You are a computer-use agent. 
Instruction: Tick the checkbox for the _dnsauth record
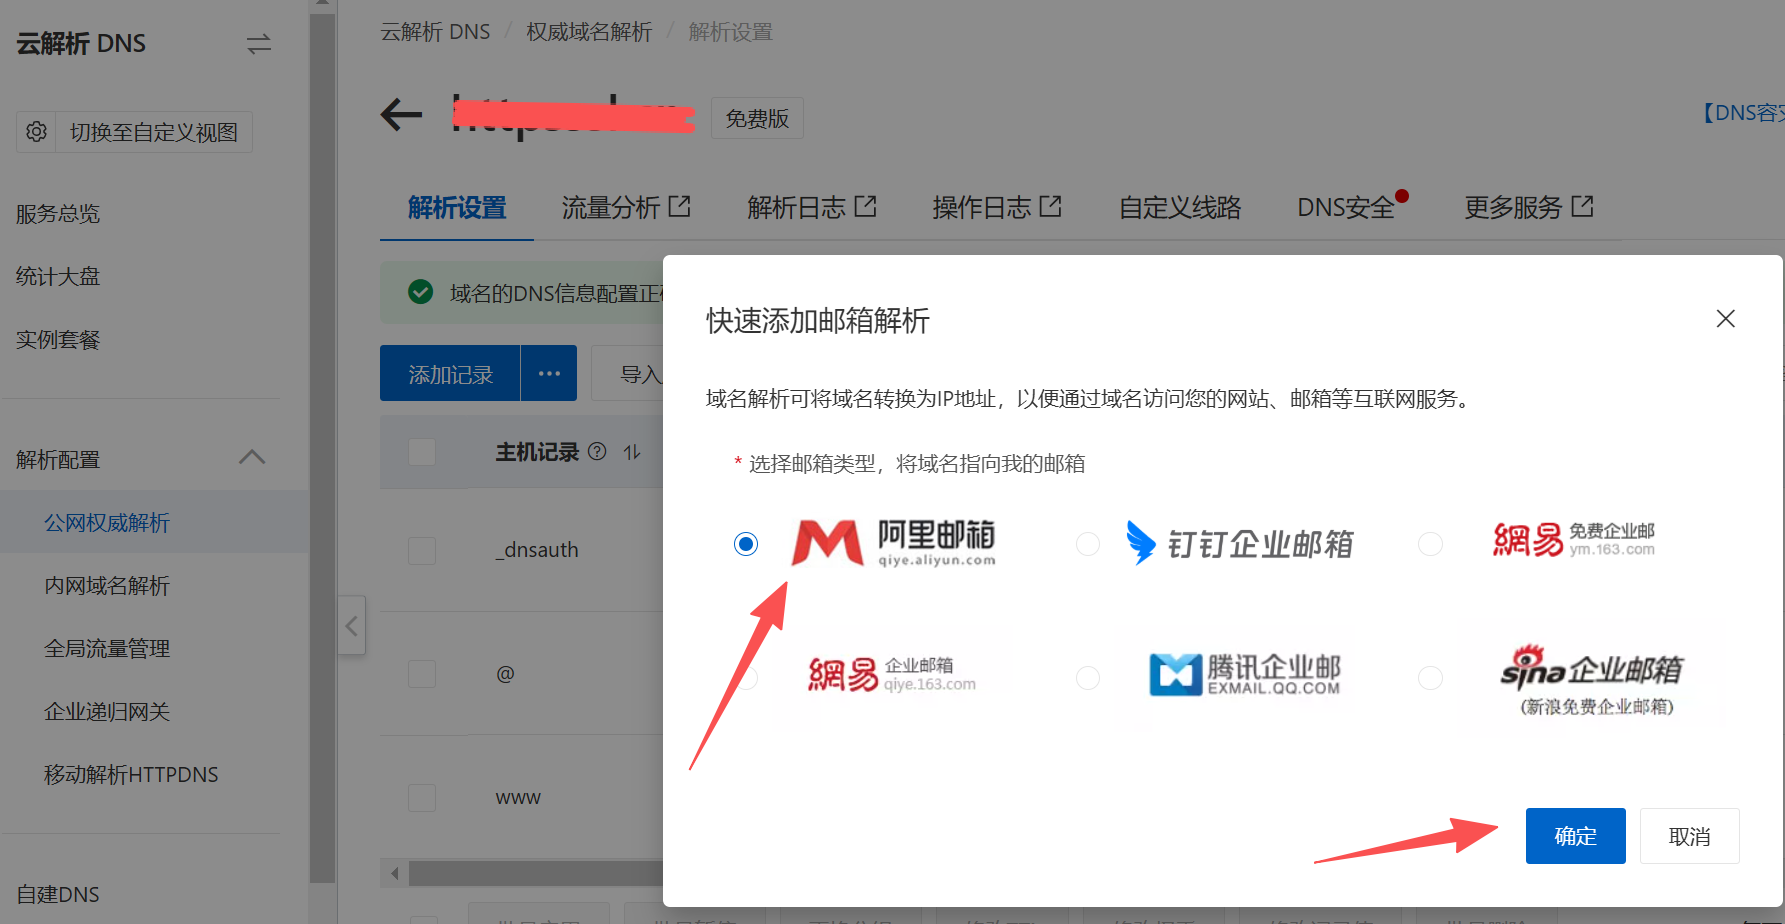click(x=422, y=551)
